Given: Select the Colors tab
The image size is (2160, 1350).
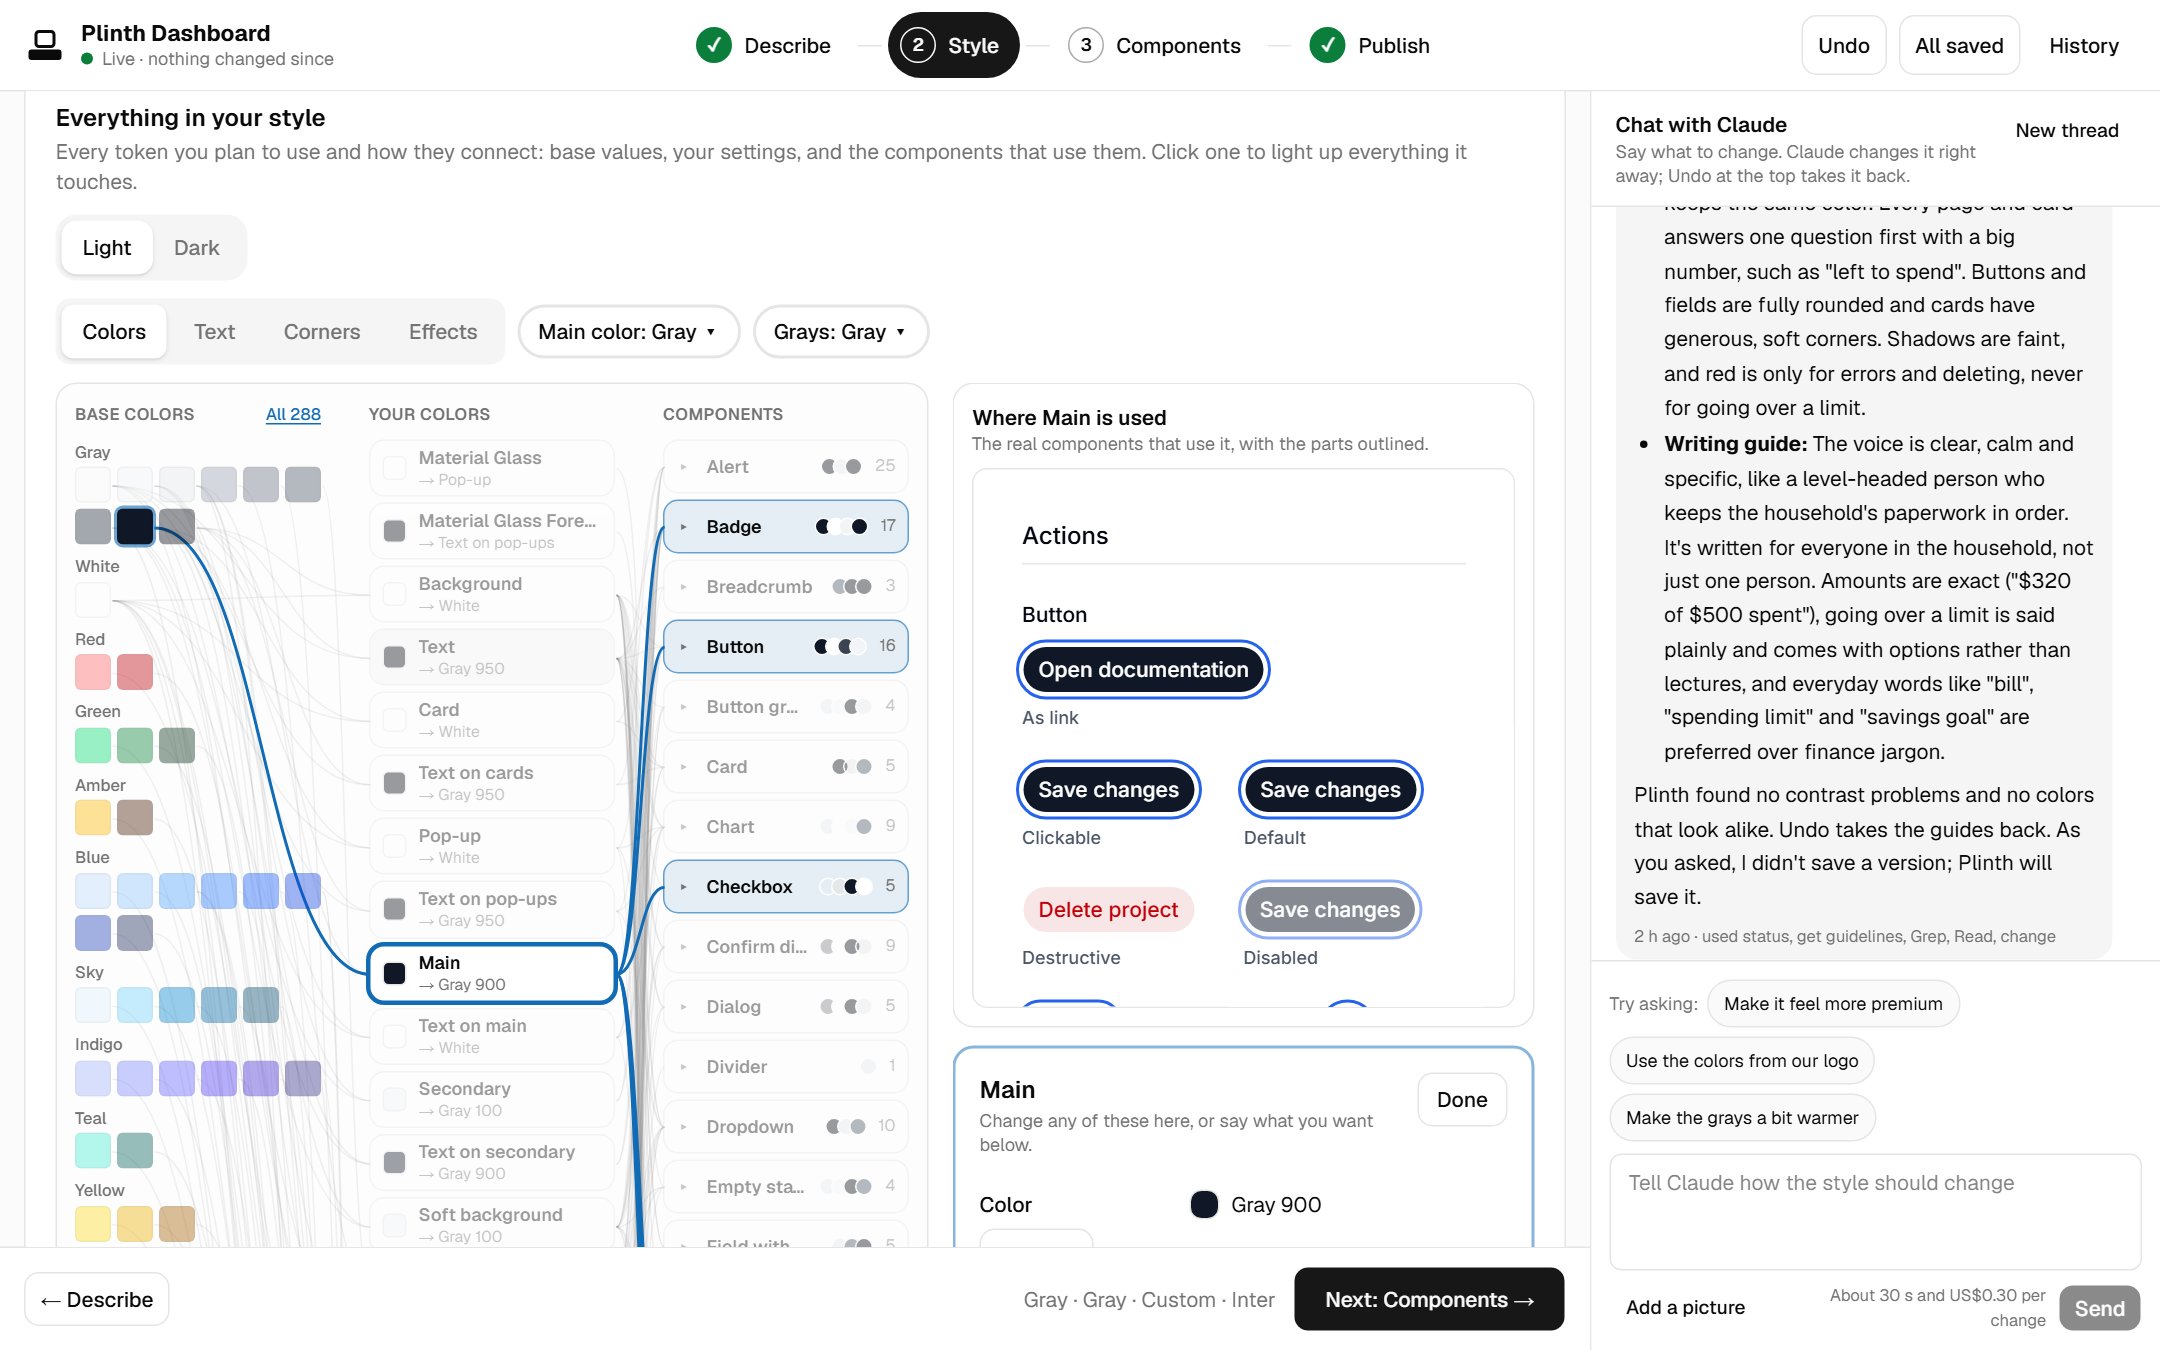Looking at the screenshot, I should click(114, 331).
